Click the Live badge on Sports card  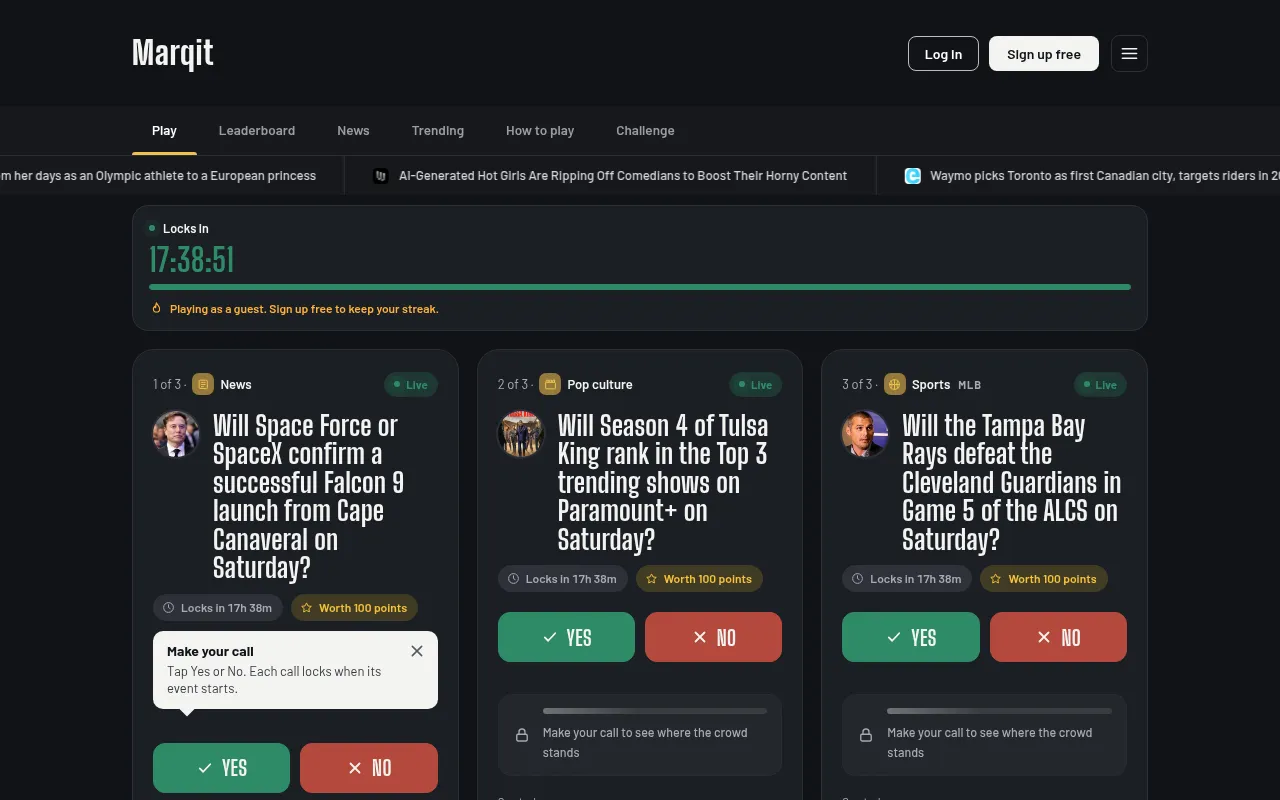(x=1100, y=385)
